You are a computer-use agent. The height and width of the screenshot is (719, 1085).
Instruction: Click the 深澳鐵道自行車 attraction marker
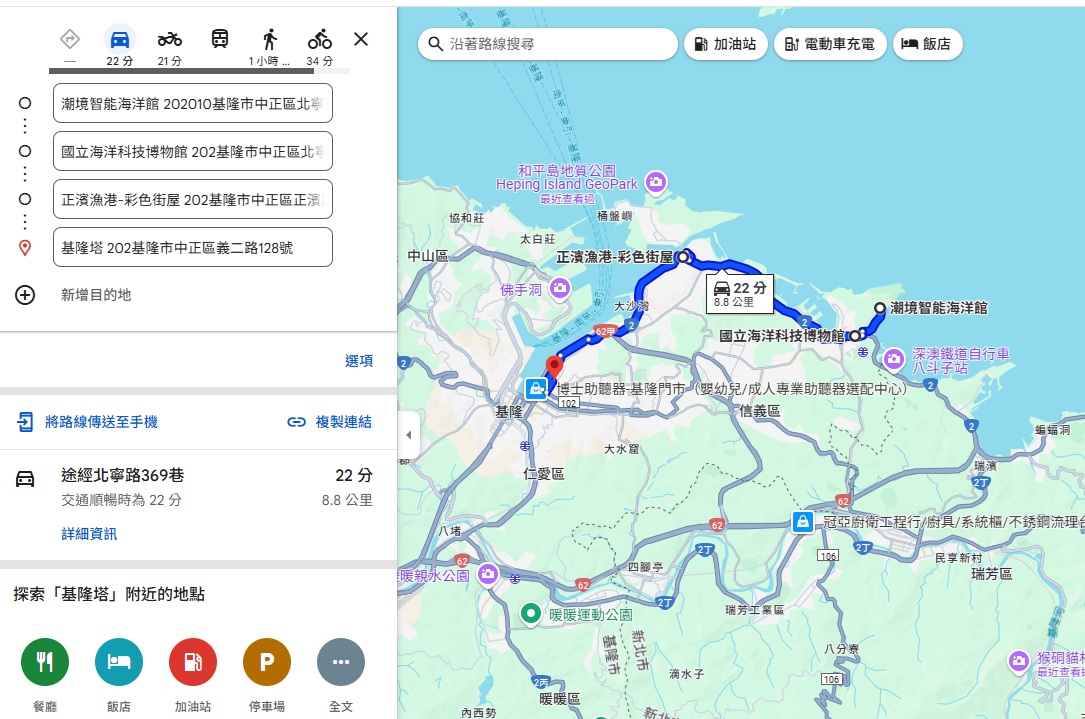point(893,358)
